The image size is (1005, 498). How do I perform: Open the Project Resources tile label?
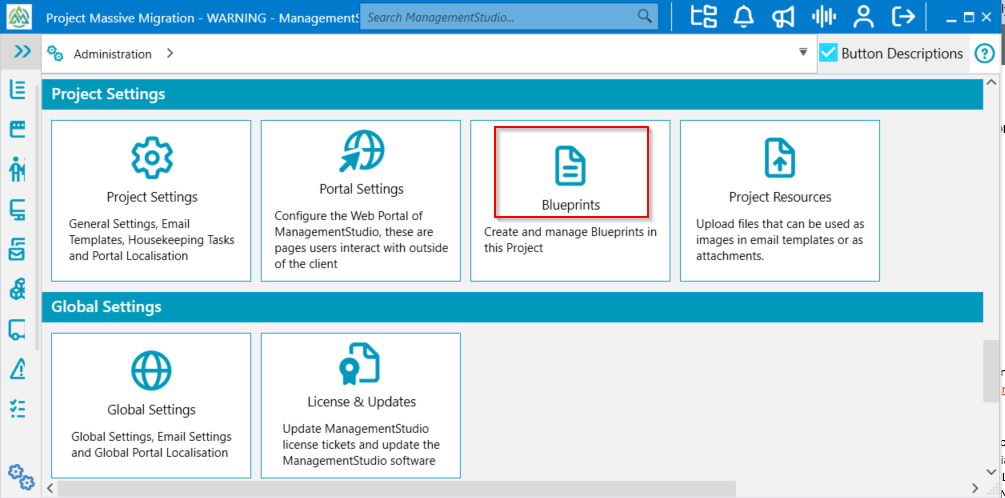(x=780, y=197)
